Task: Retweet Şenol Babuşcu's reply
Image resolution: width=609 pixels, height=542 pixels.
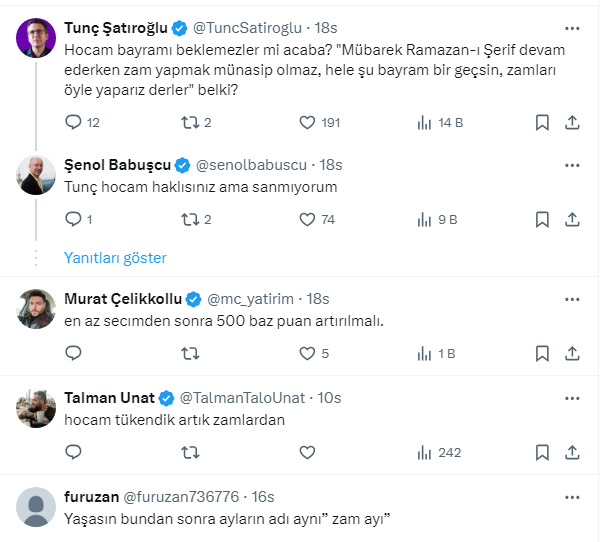Action: click(190, 219)
